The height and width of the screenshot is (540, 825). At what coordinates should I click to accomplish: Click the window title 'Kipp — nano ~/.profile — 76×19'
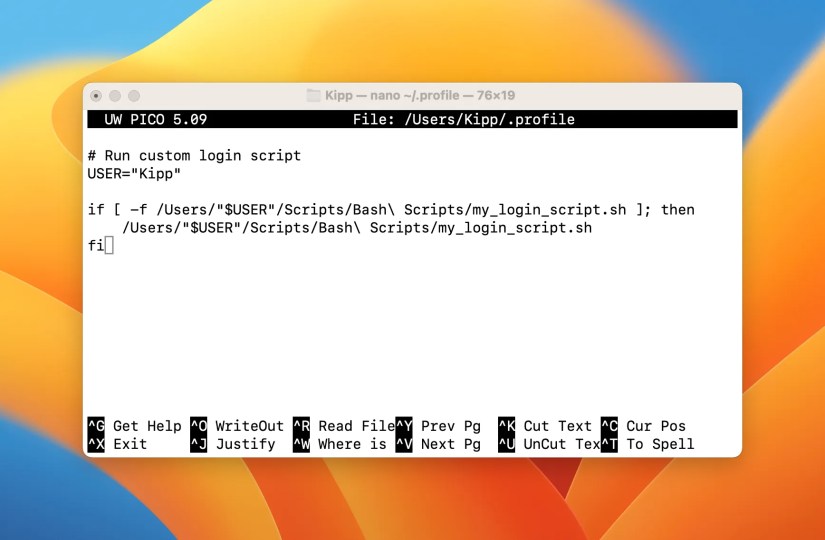(420, 96)
